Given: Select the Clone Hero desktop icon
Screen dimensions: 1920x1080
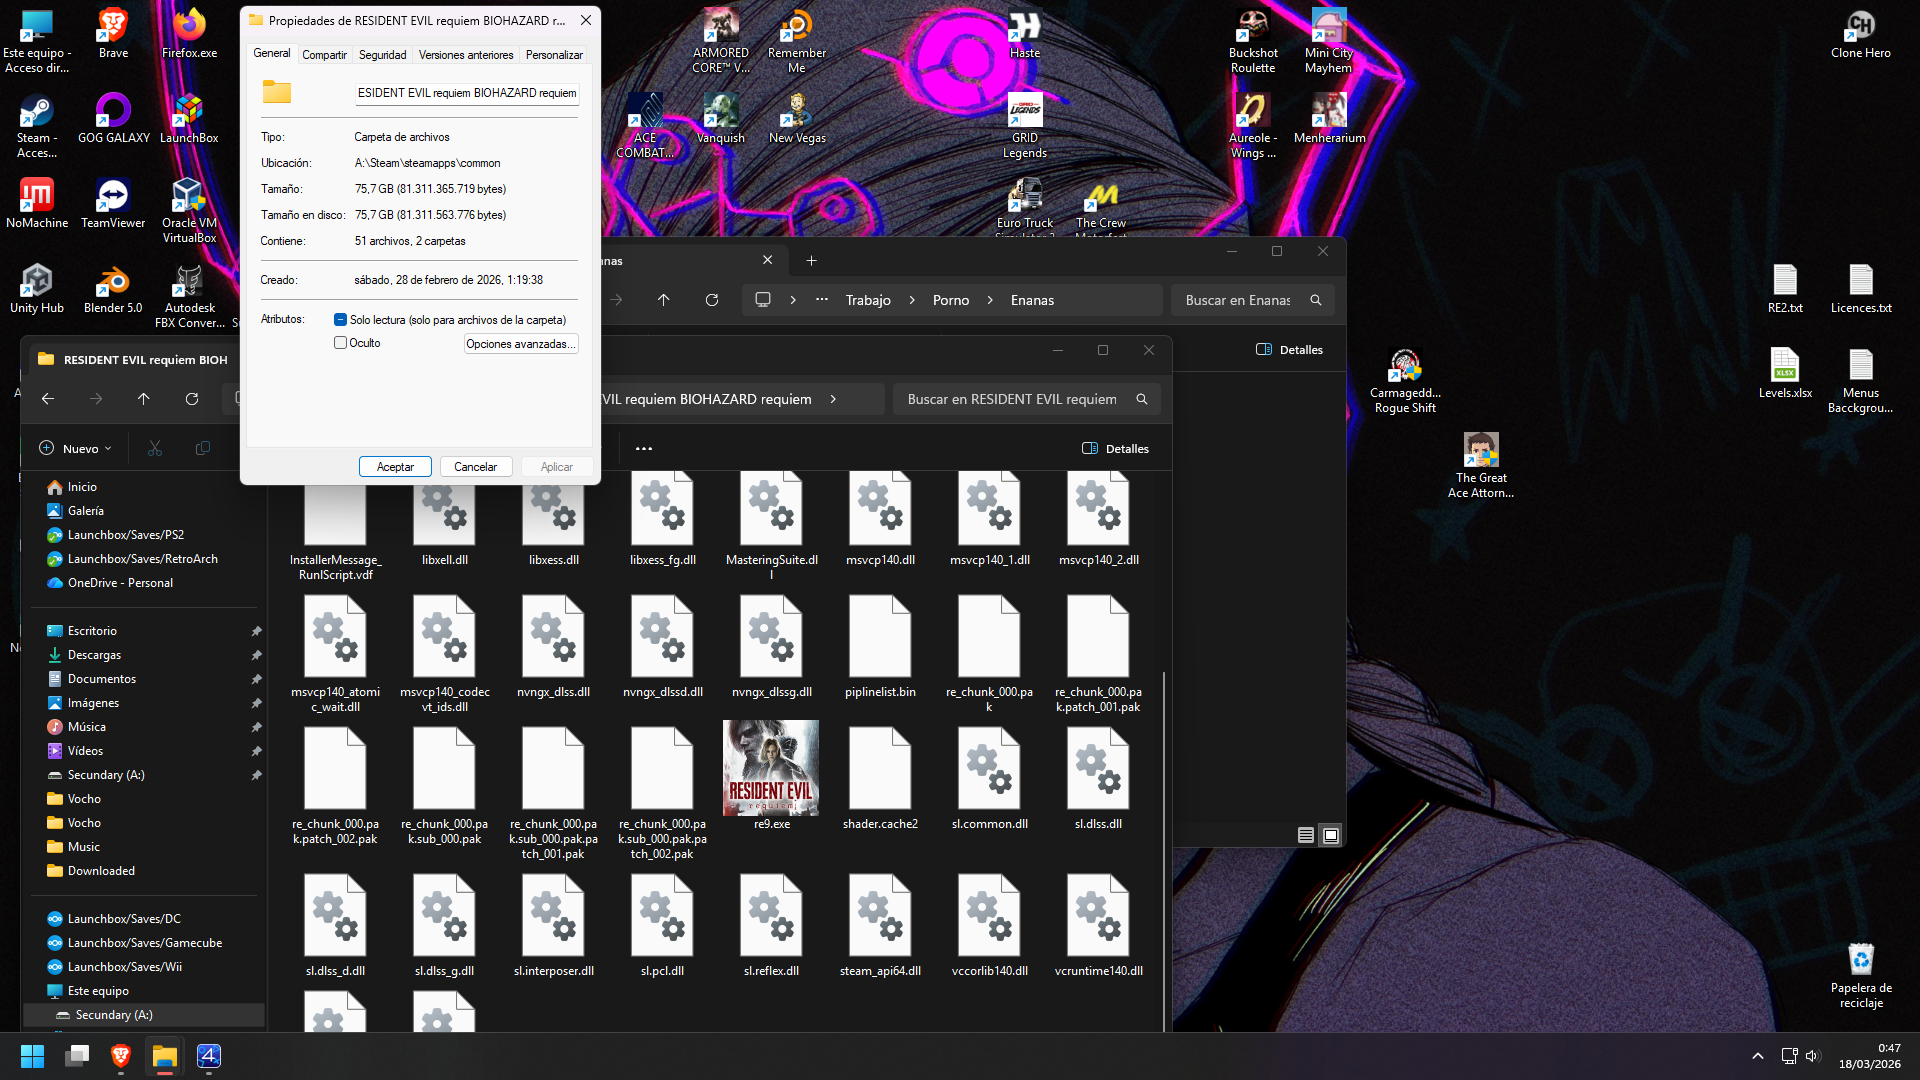Looking at the screenshot, I should 1861,34.
